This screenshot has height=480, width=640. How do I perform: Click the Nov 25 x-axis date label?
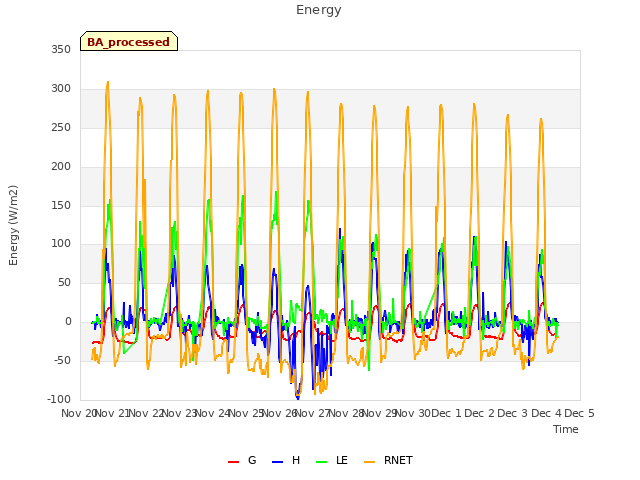click(x=246, y=413)
